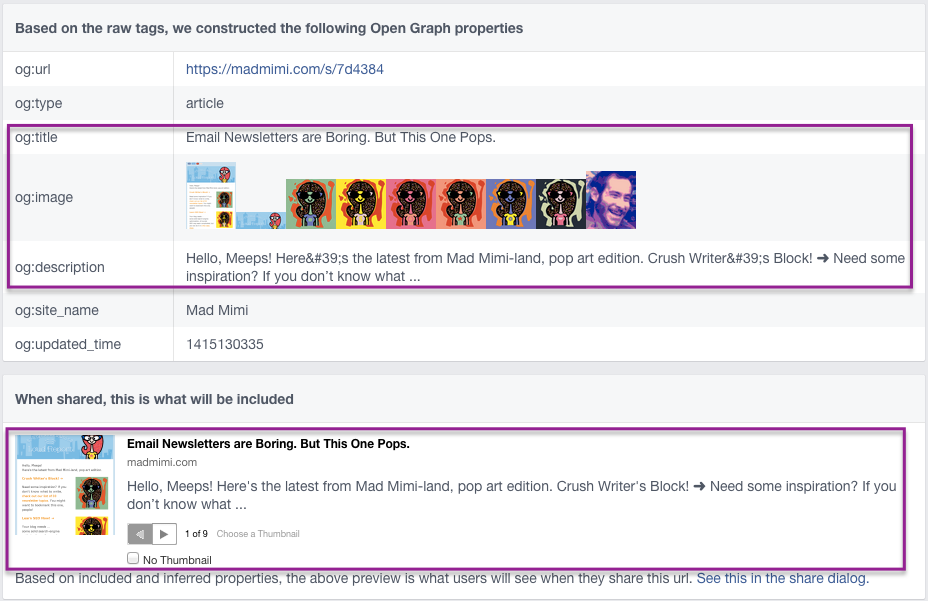
Task: Click the share preview newsletter thumbnail
Action: click(65, 485)
